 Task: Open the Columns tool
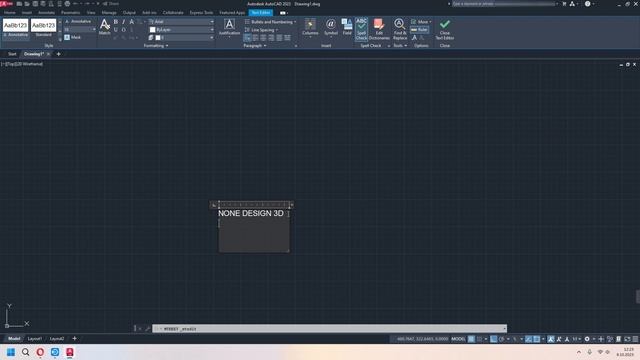(x=310, y=27)
